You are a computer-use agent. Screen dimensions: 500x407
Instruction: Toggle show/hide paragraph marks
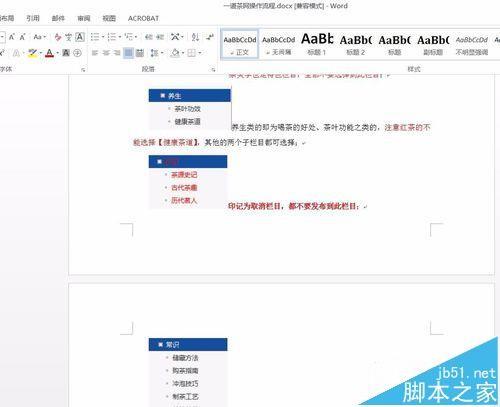point(210,37)
